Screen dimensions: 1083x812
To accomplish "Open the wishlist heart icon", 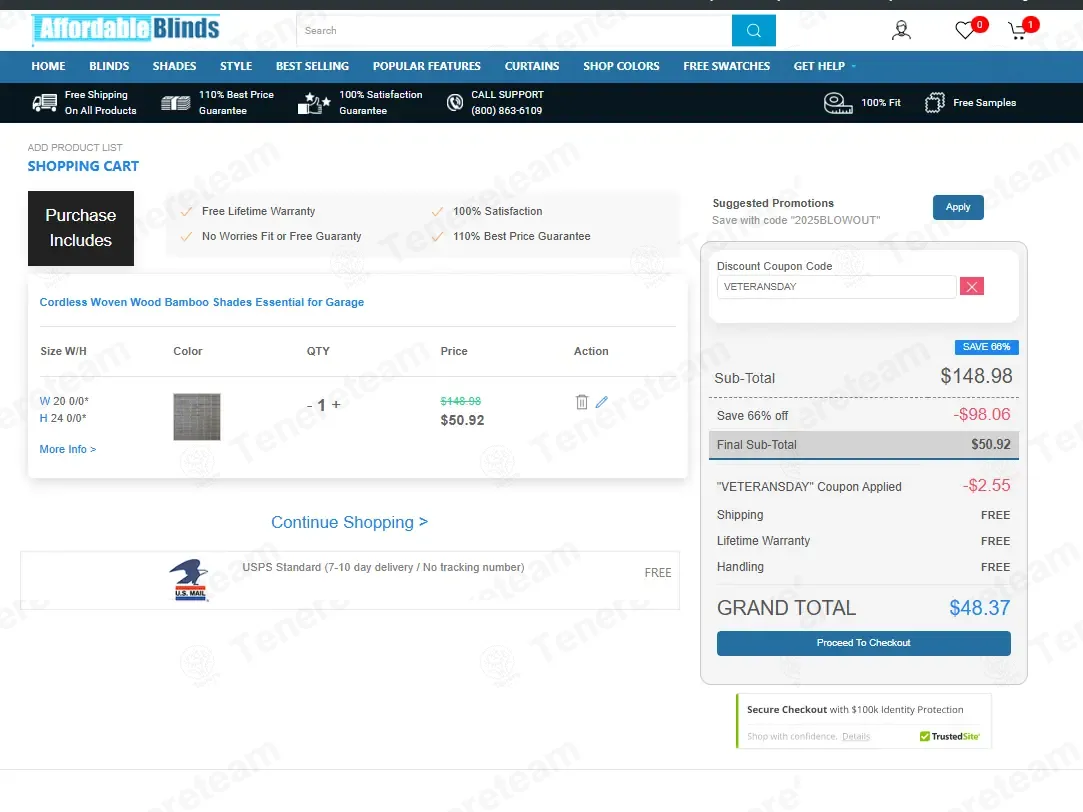I will pyautogui.click(x=965, y=30).
